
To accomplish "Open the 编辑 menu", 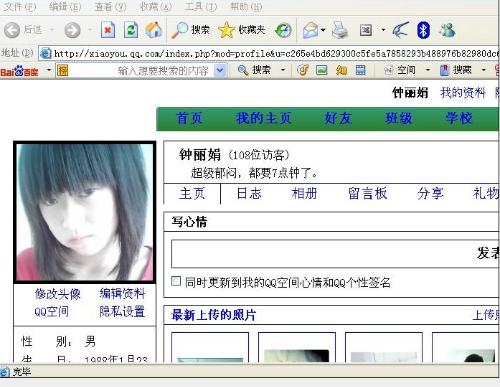I will pyautogui.click(x=65, y=7).
